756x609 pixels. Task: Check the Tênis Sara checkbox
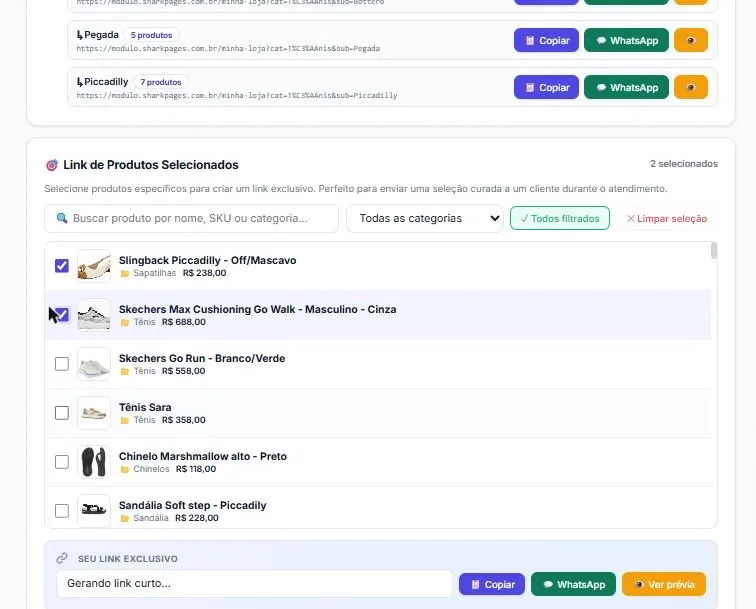coord(62,413)
